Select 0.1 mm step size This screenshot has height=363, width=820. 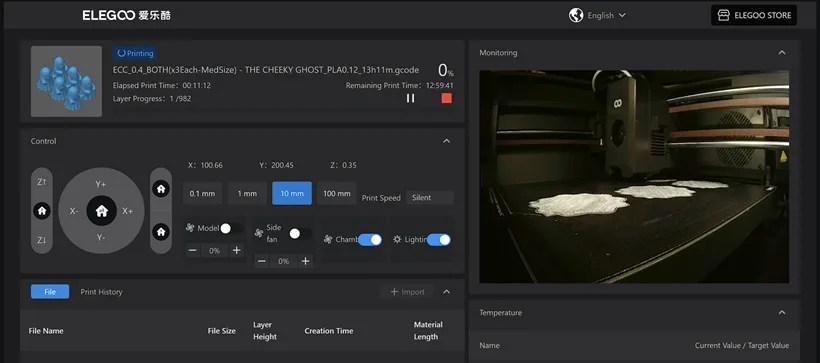point(202,194)
